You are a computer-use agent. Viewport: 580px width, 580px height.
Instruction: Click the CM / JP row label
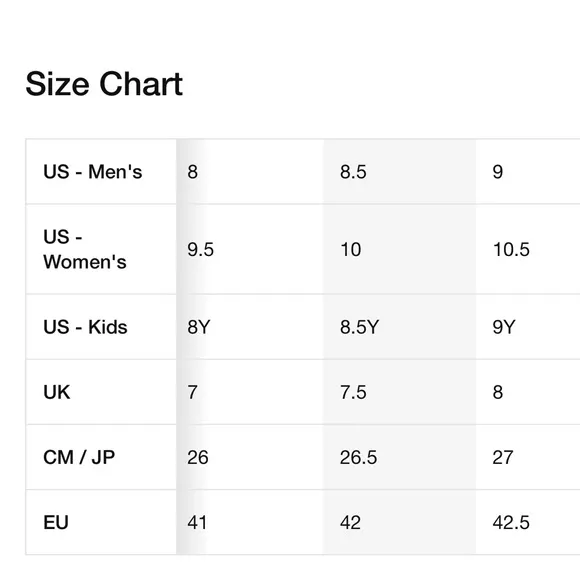79,457
